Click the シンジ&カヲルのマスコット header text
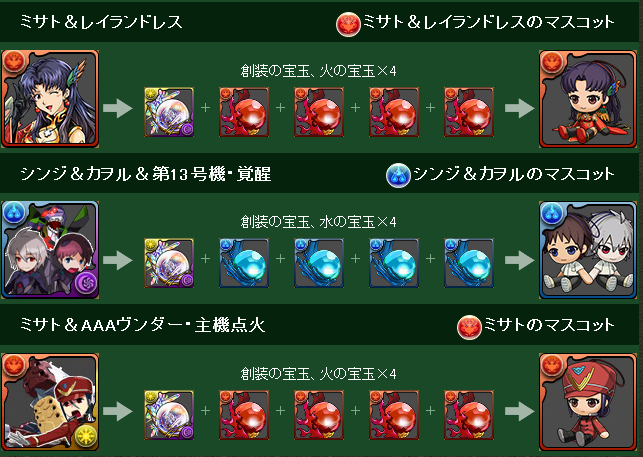Viewport: 643px width, 457px height. (x=514, y=174)
